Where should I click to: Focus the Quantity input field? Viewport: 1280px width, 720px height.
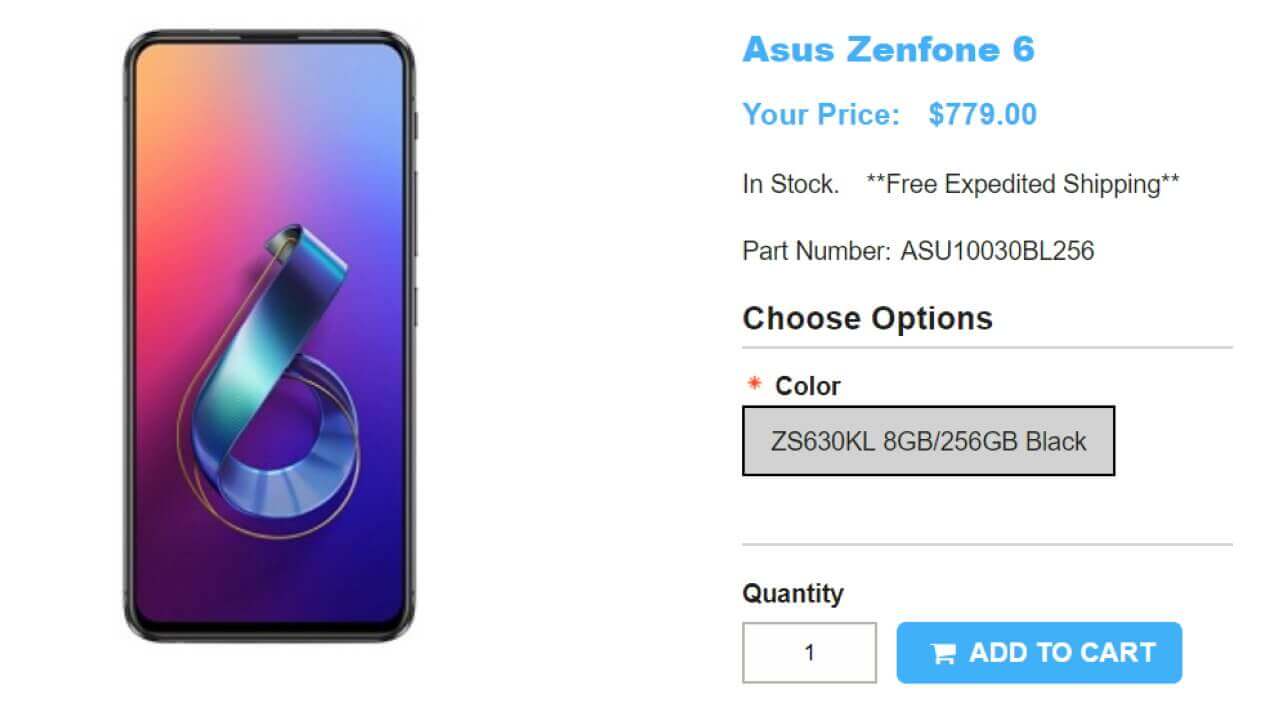click(x=809, y=653)
